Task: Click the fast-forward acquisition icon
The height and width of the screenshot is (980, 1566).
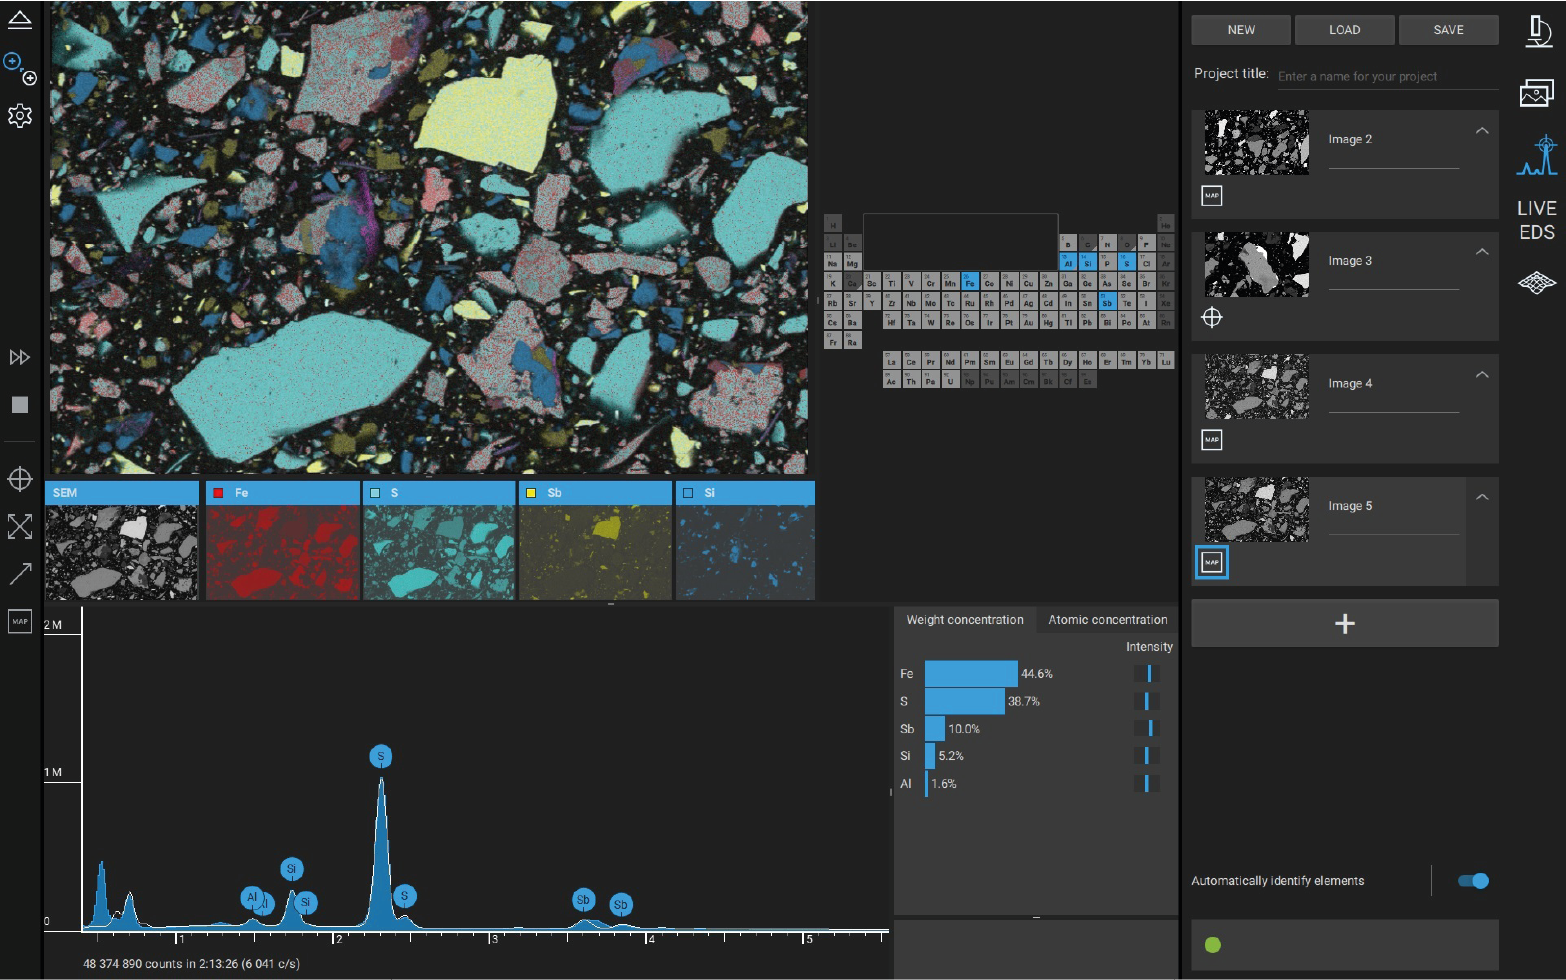Action: [19, 357]
